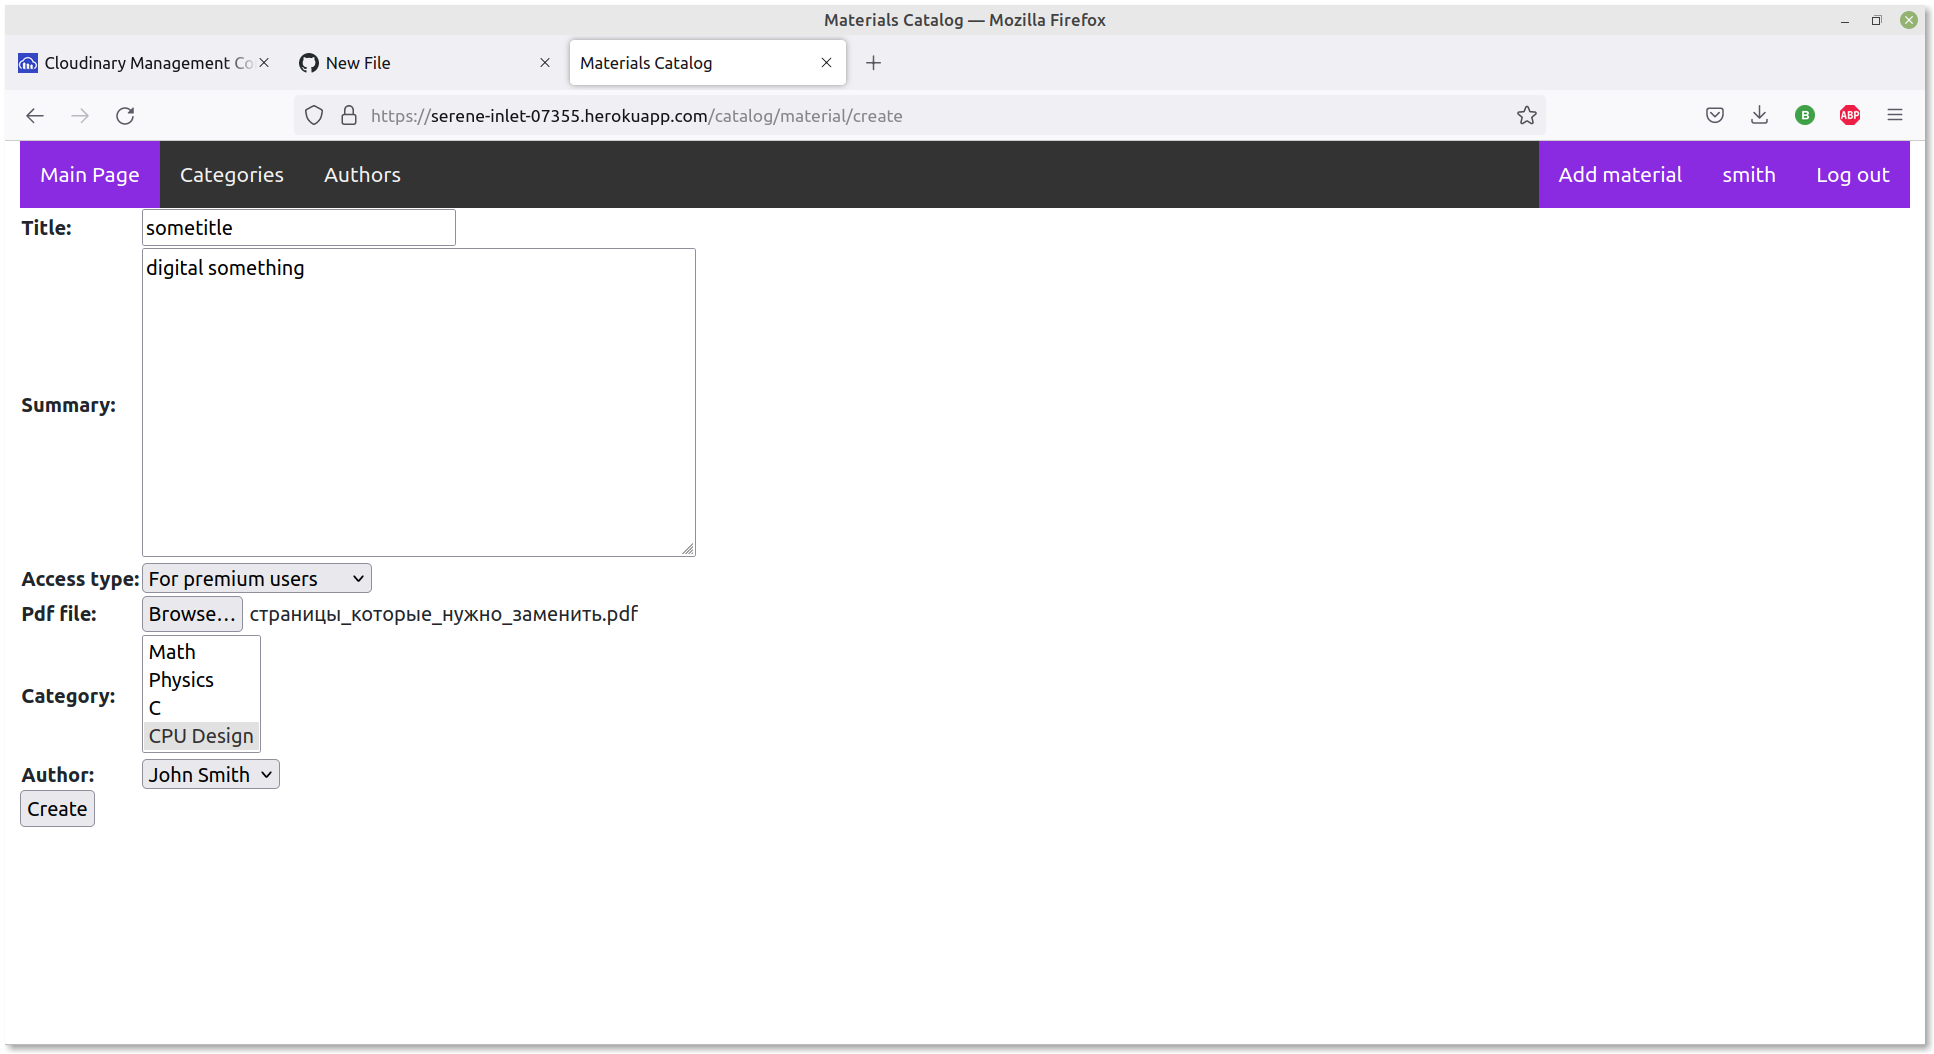Open the Pocket save icon
The image size is (1934, 1054).
point(1715,115)
